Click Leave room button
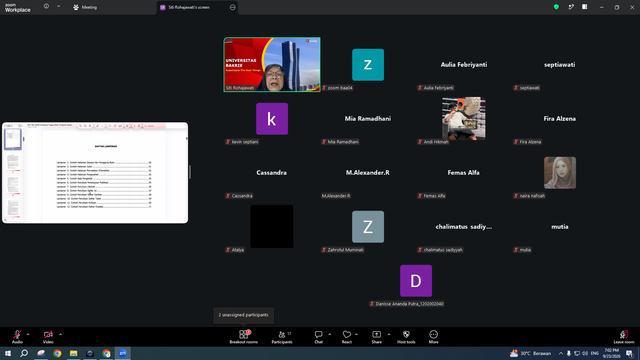Image resolution: width=640 pixels, height=360 pixels. coord(624,337)
